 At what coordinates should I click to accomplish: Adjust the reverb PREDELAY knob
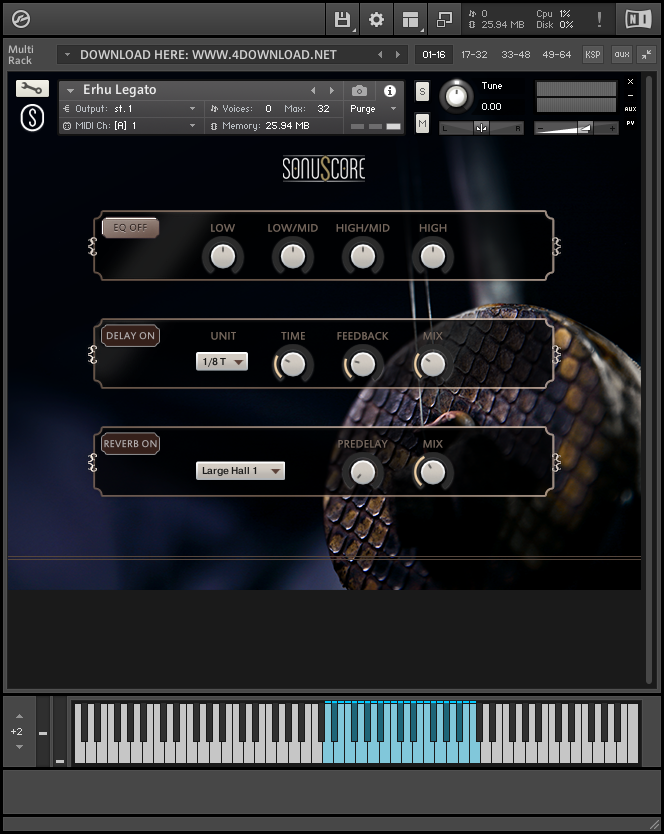click(x=363, y=472)
